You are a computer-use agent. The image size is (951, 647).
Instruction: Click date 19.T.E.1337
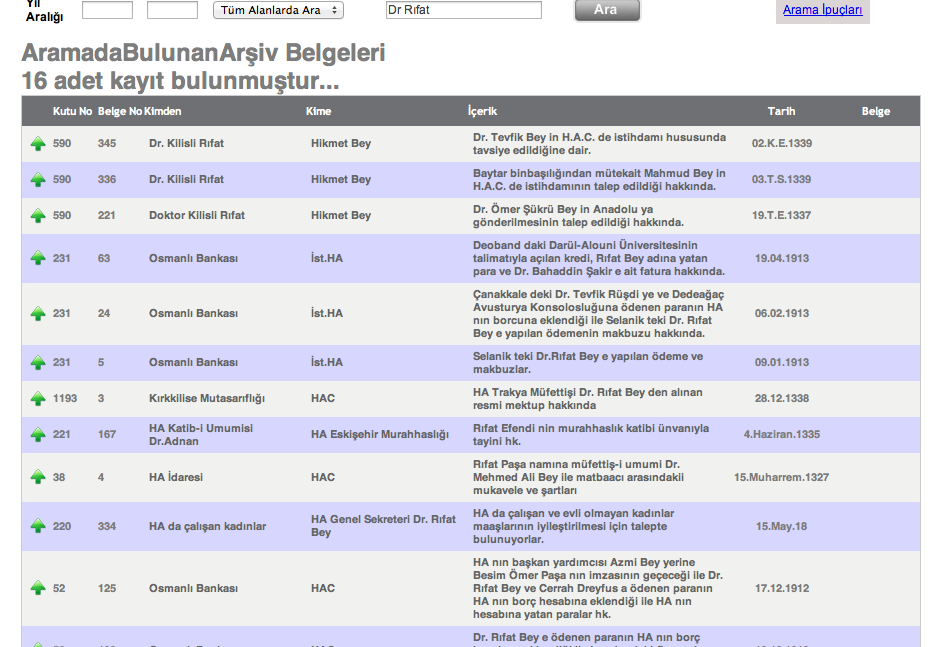(781, 215)
